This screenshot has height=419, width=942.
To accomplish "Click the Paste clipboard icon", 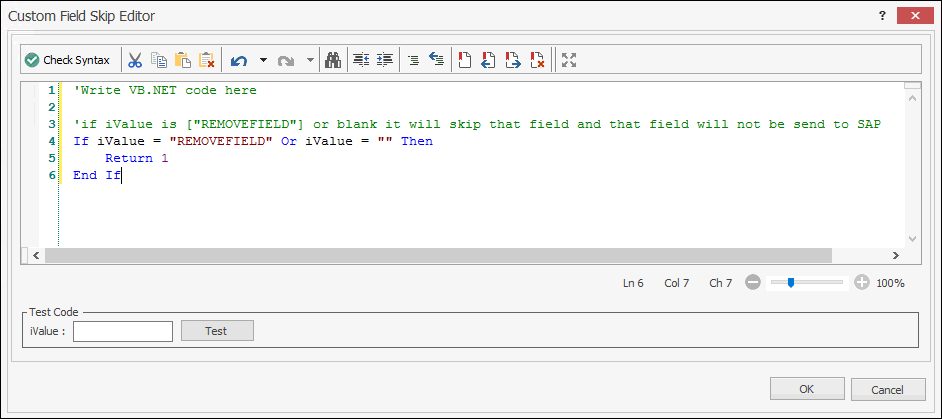I will [x=183, y=60].
